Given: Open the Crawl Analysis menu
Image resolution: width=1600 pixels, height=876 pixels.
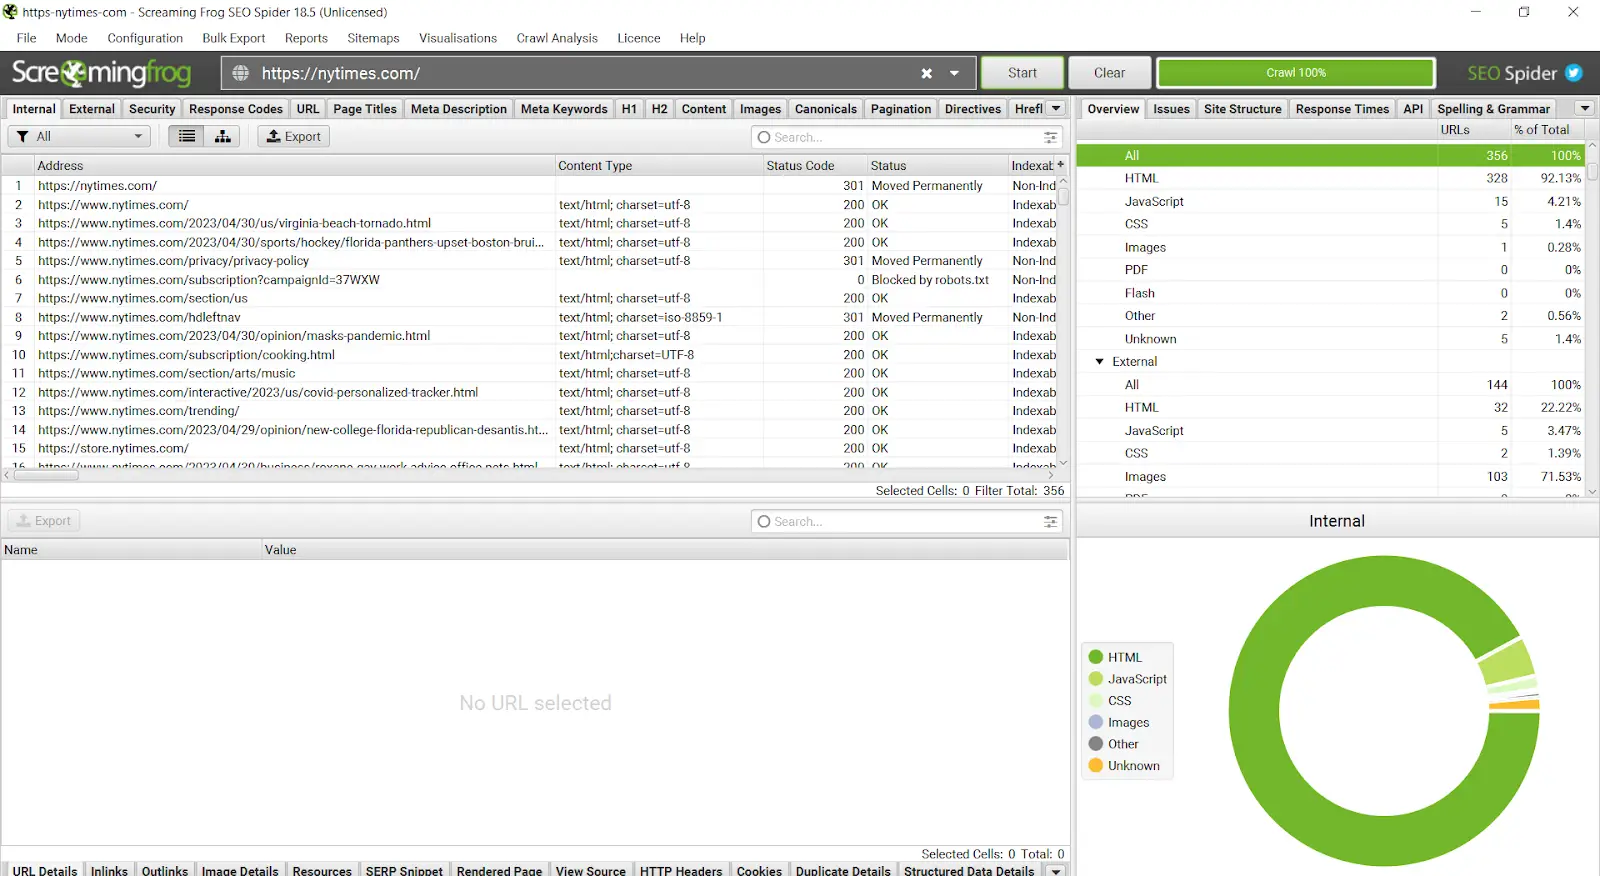Looking at the screenshot, I should pos(557,38).
